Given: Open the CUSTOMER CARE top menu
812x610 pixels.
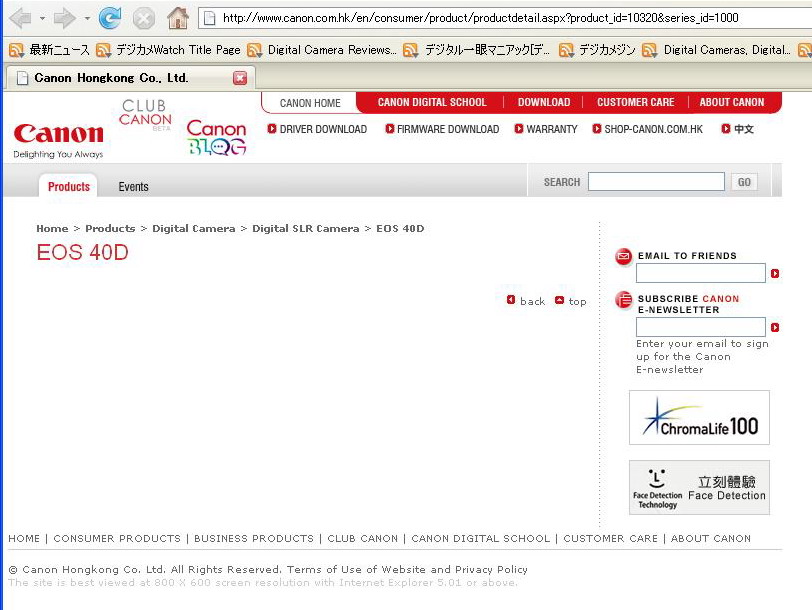Looking at the screenshot, I should tap(635, 103).
